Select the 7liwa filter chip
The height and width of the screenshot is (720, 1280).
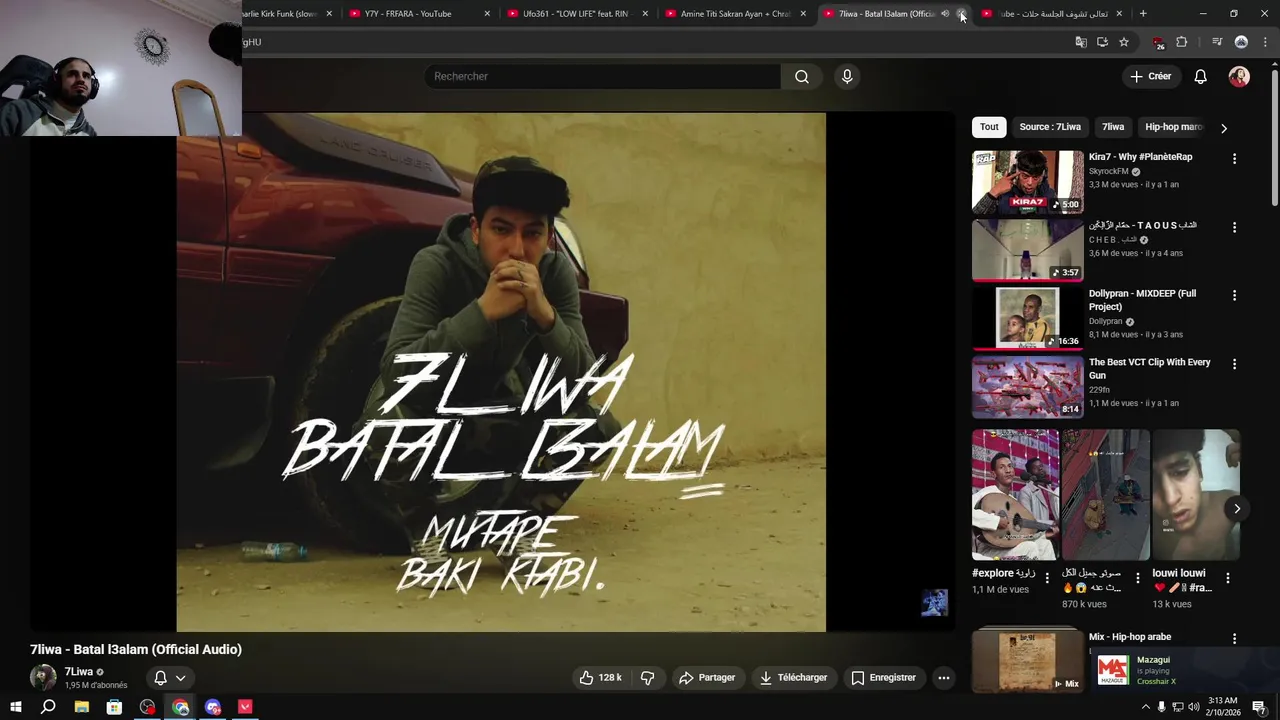1113,127
